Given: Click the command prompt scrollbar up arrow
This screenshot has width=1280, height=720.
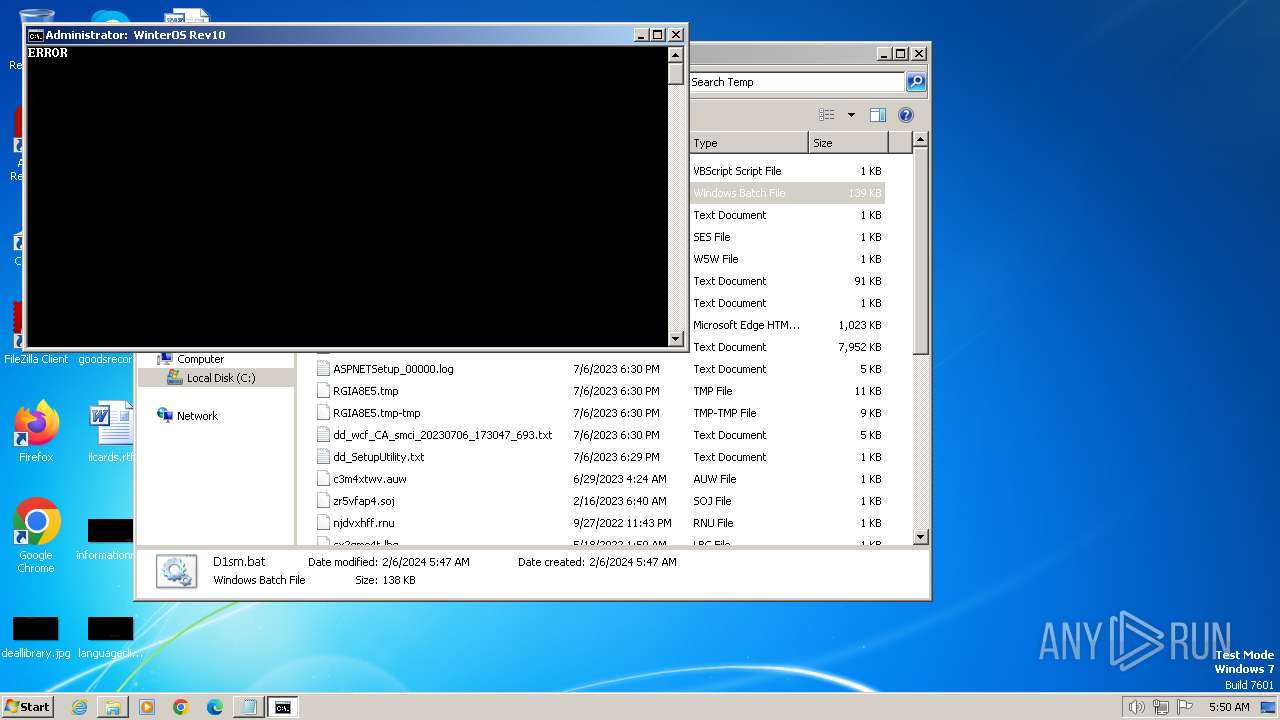Looking at the screenshot, I should 676,54.
